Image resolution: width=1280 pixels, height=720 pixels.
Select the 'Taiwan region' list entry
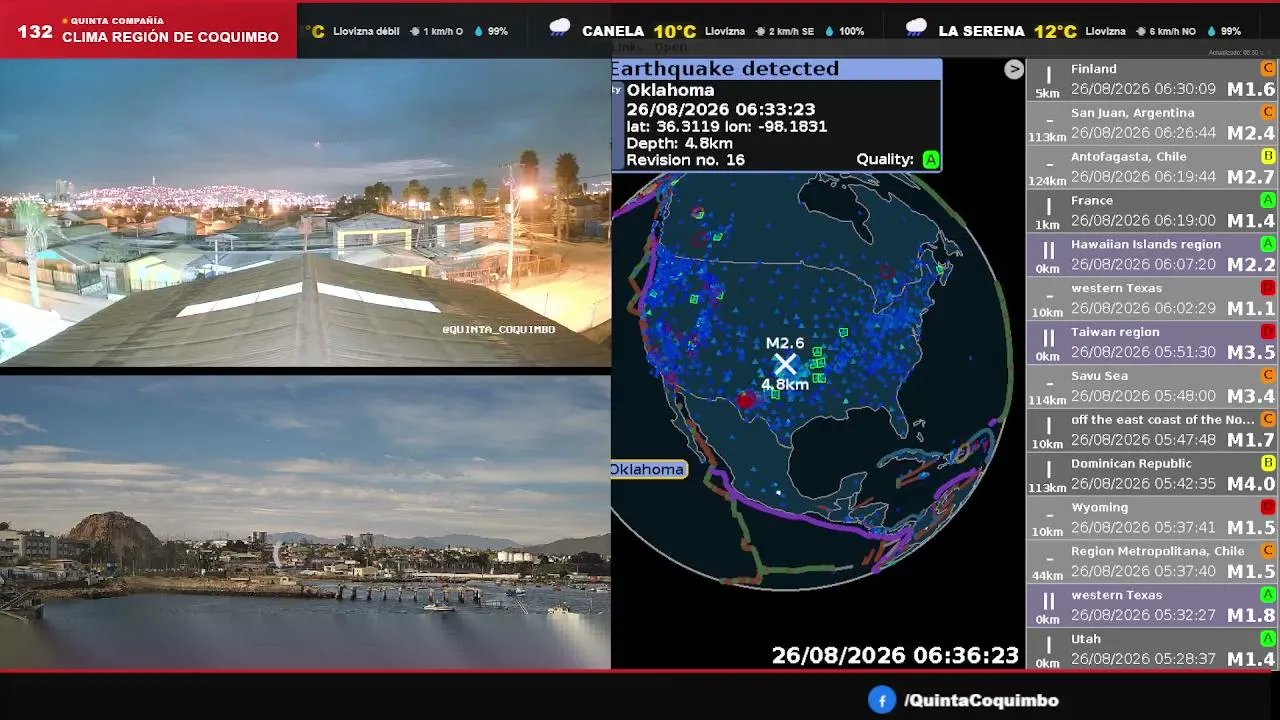click(1115, 332)
